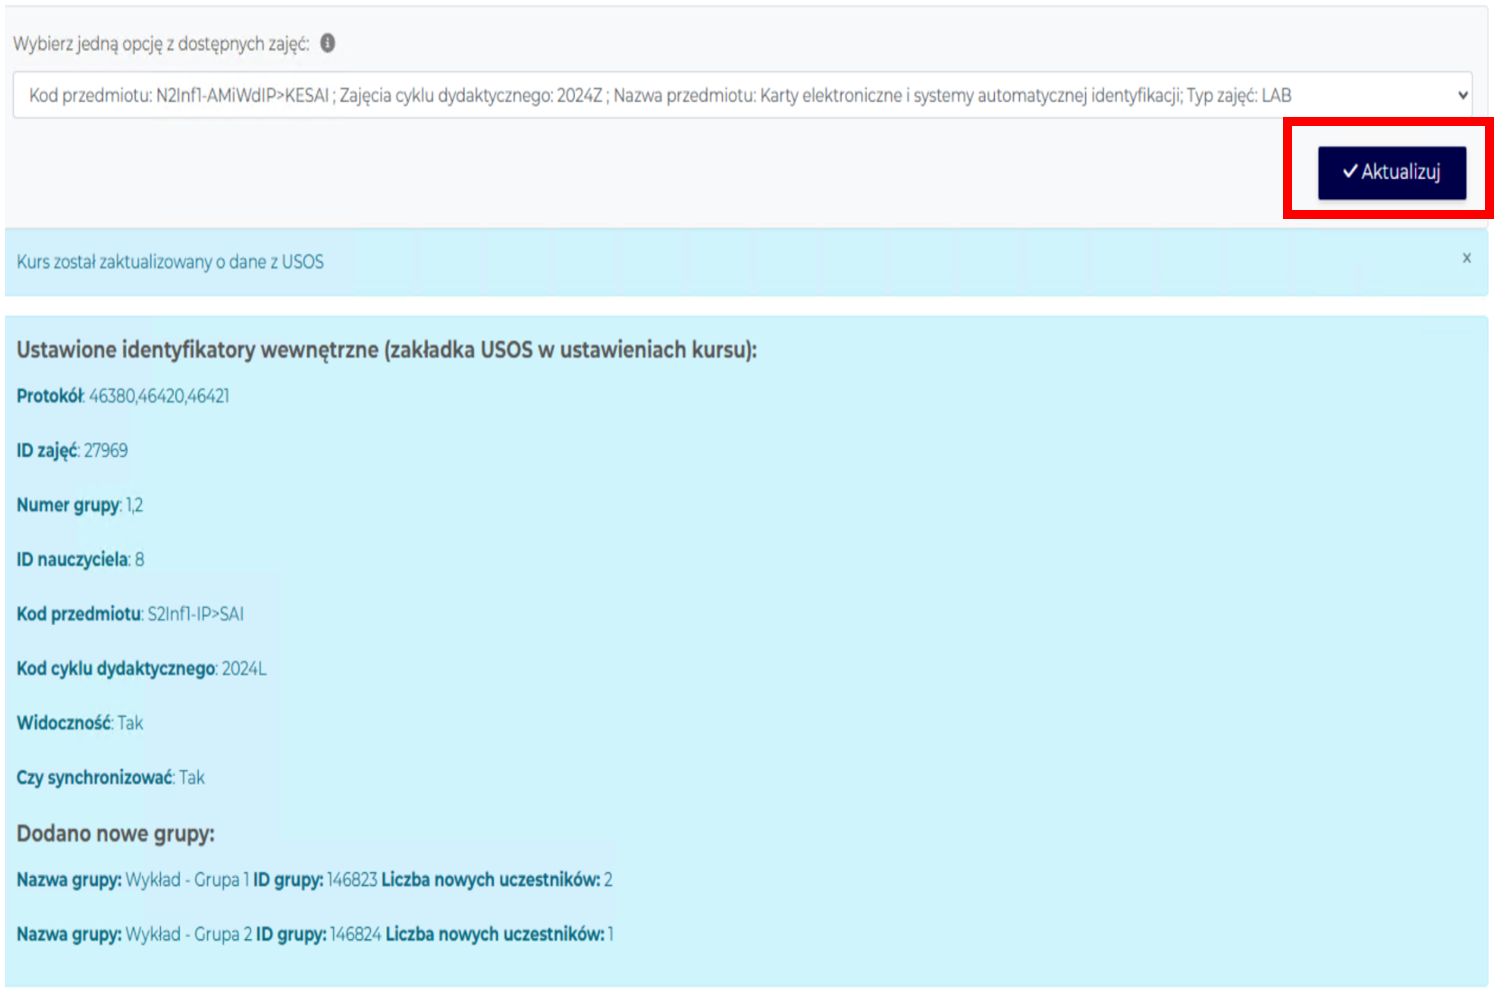Click the dropdown arrow on the class selector
Image resolution: width=1498 pixels, height=1002 pixels.
[x=1462, y=96]
